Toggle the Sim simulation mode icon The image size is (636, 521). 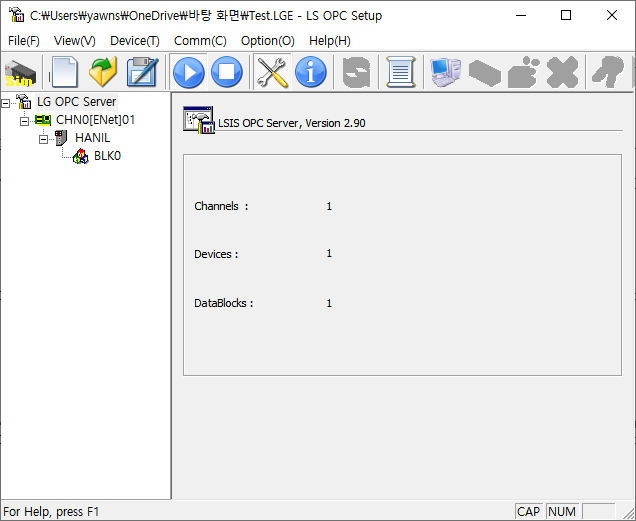click(20, 73)
